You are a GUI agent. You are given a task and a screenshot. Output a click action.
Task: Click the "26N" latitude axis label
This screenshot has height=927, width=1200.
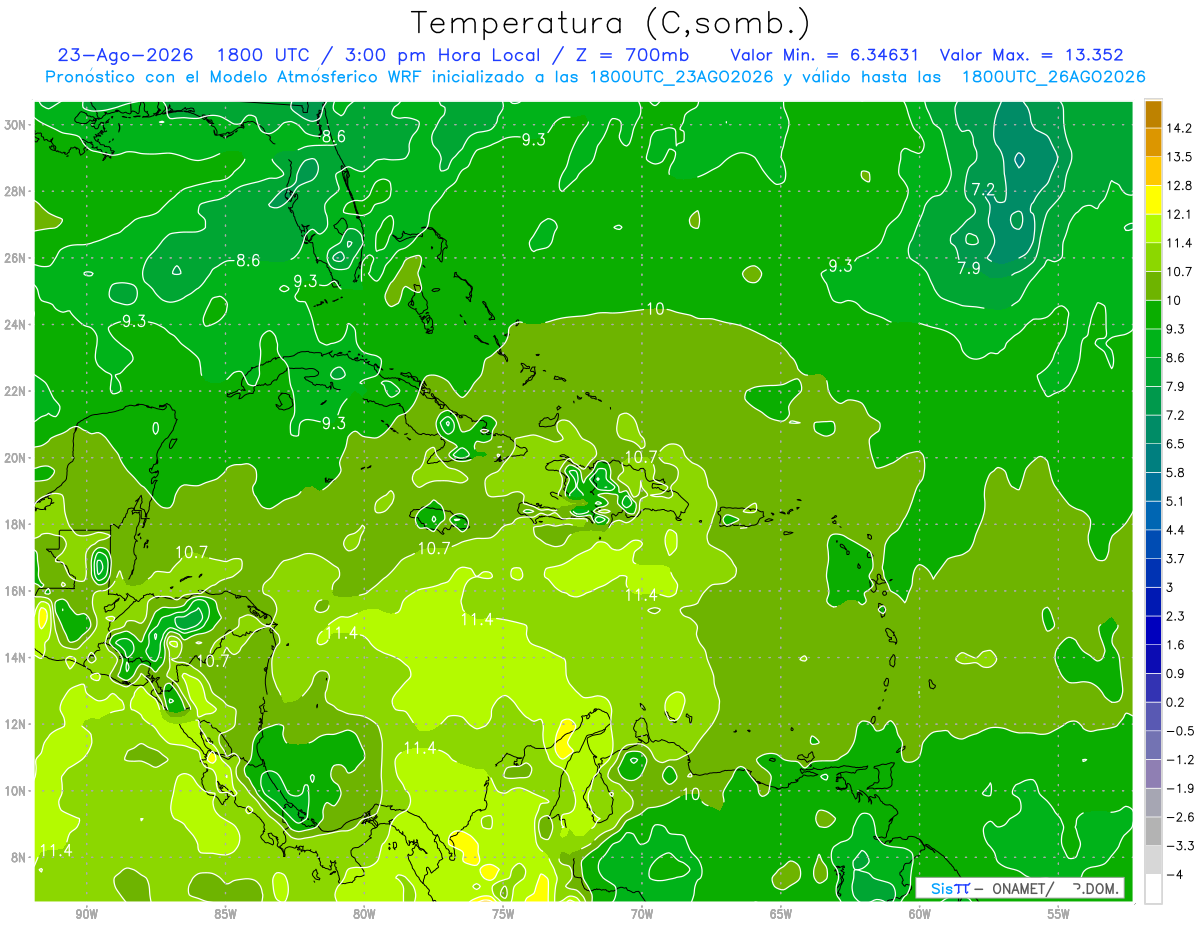click(17, 258)
